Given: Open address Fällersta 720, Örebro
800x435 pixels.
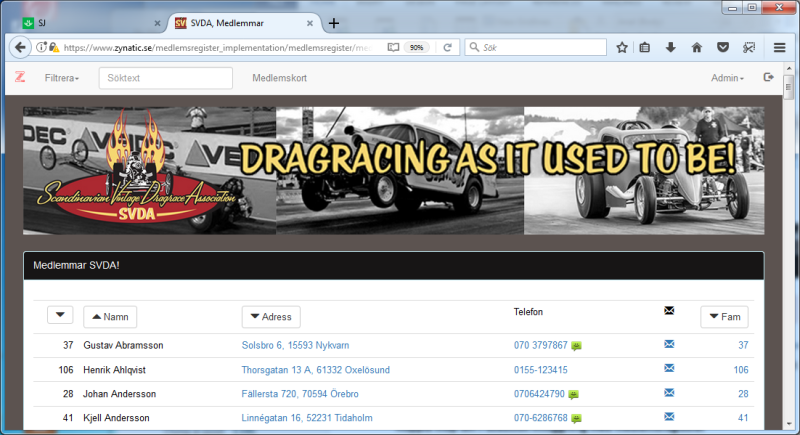Looking at the screenshot, I should [x=300, y=394].
